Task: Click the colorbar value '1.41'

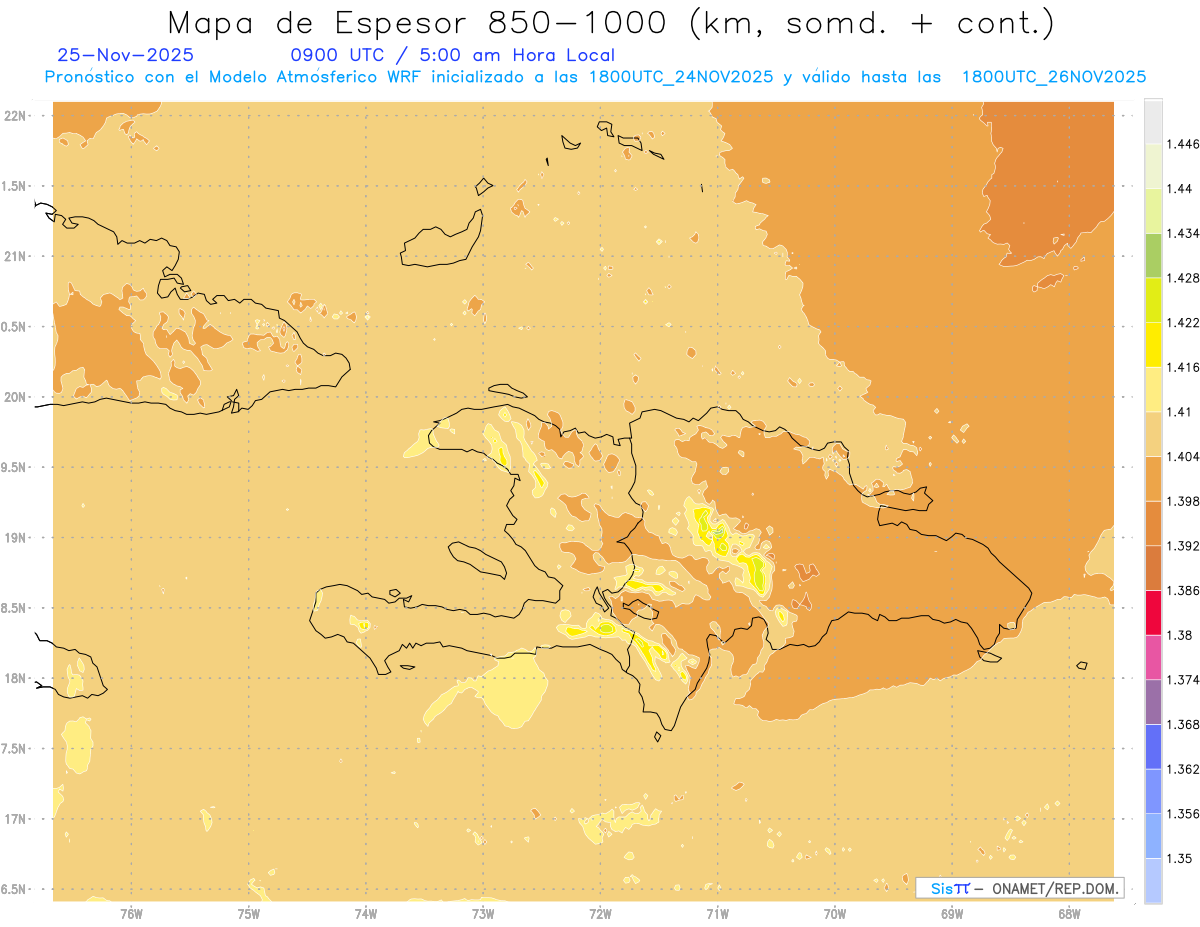Action: 1180,412
